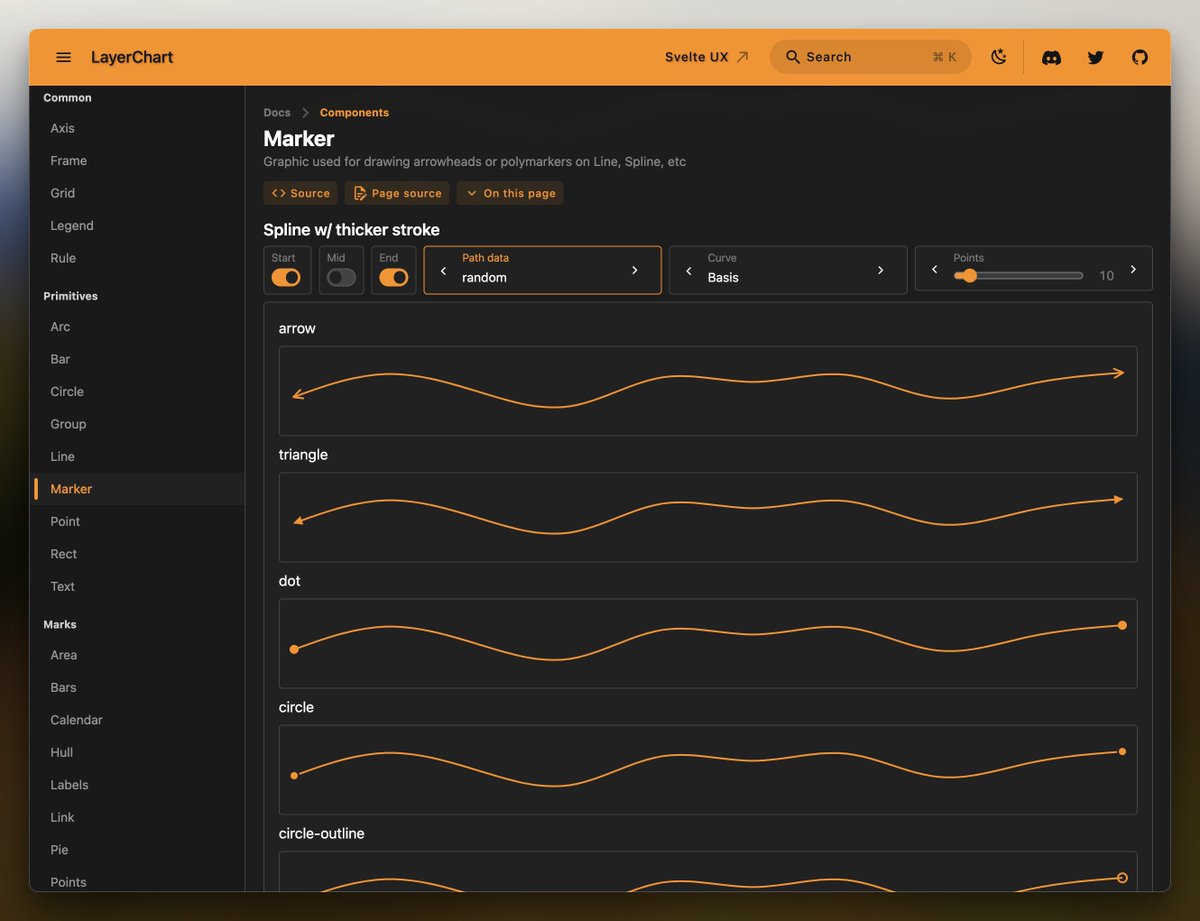Click the LayerChart logo title
Image resolution: width=1200 pixels, height=921 pixels.
(132, 57)
